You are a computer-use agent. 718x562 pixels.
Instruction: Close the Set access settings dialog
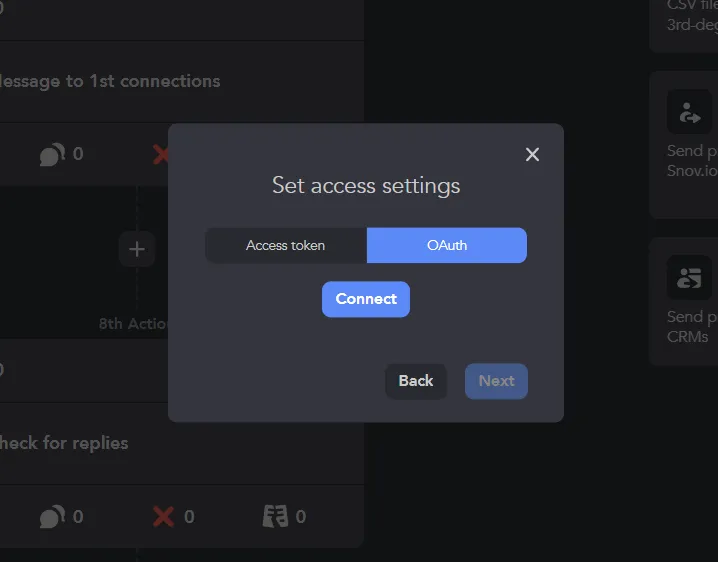coord(532,154)
